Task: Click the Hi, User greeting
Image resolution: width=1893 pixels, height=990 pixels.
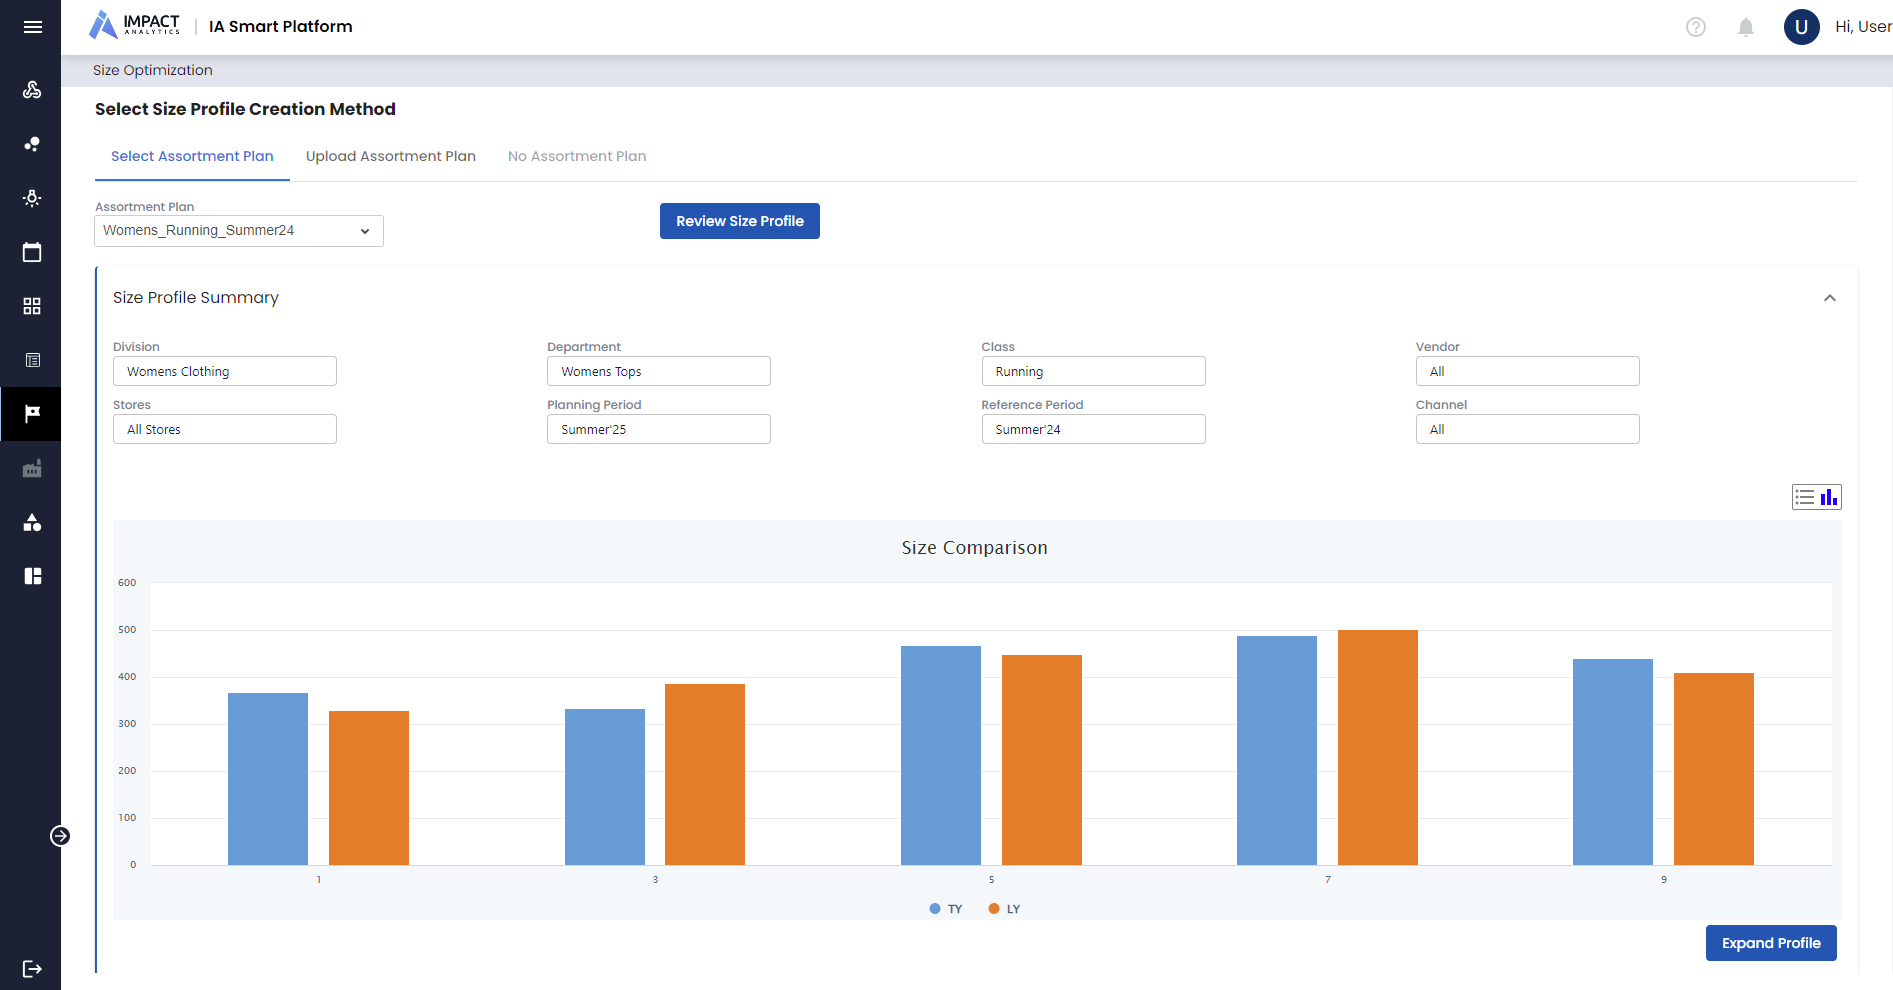Action: pyautogui.click(x=1863, y=27)
